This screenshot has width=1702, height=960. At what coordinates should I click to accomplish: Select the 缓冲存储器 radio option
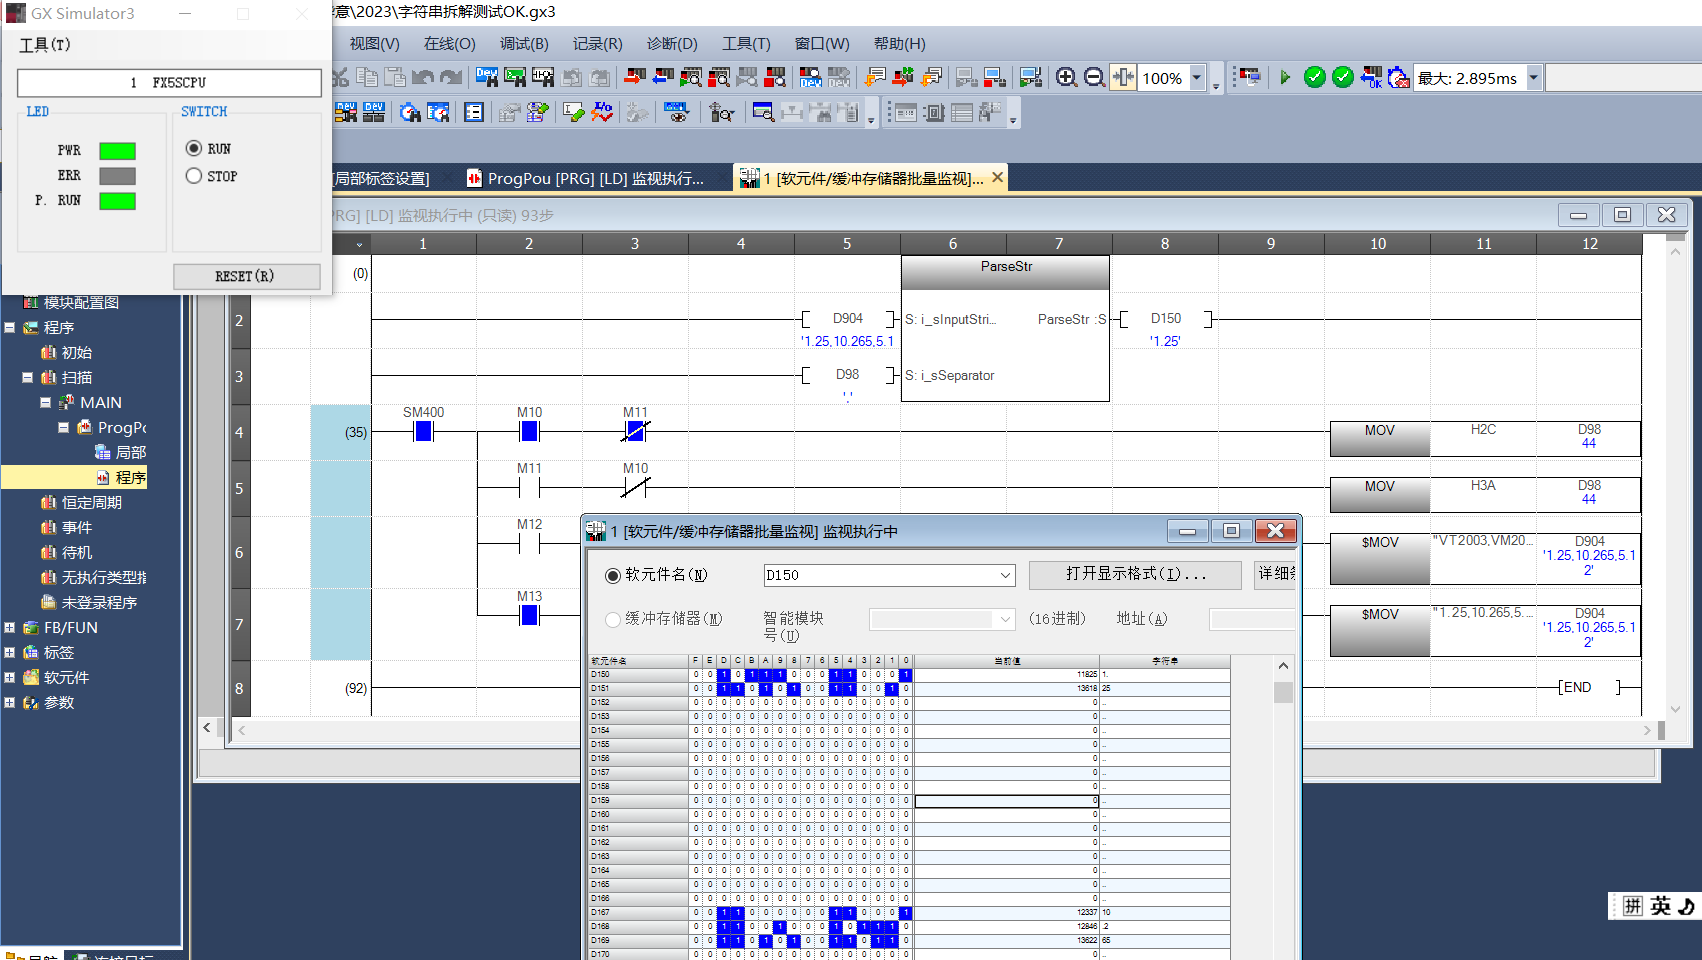pos(613,619)
